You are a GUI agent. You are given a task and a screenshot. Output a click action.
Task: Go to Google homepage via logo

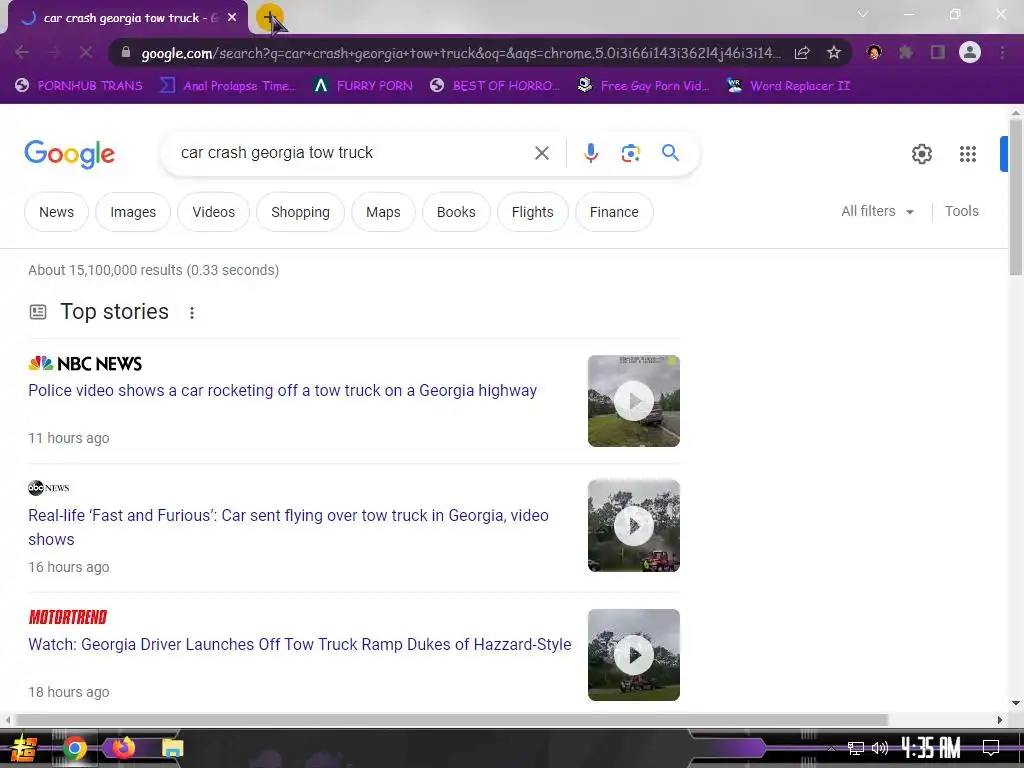(69, 154)
